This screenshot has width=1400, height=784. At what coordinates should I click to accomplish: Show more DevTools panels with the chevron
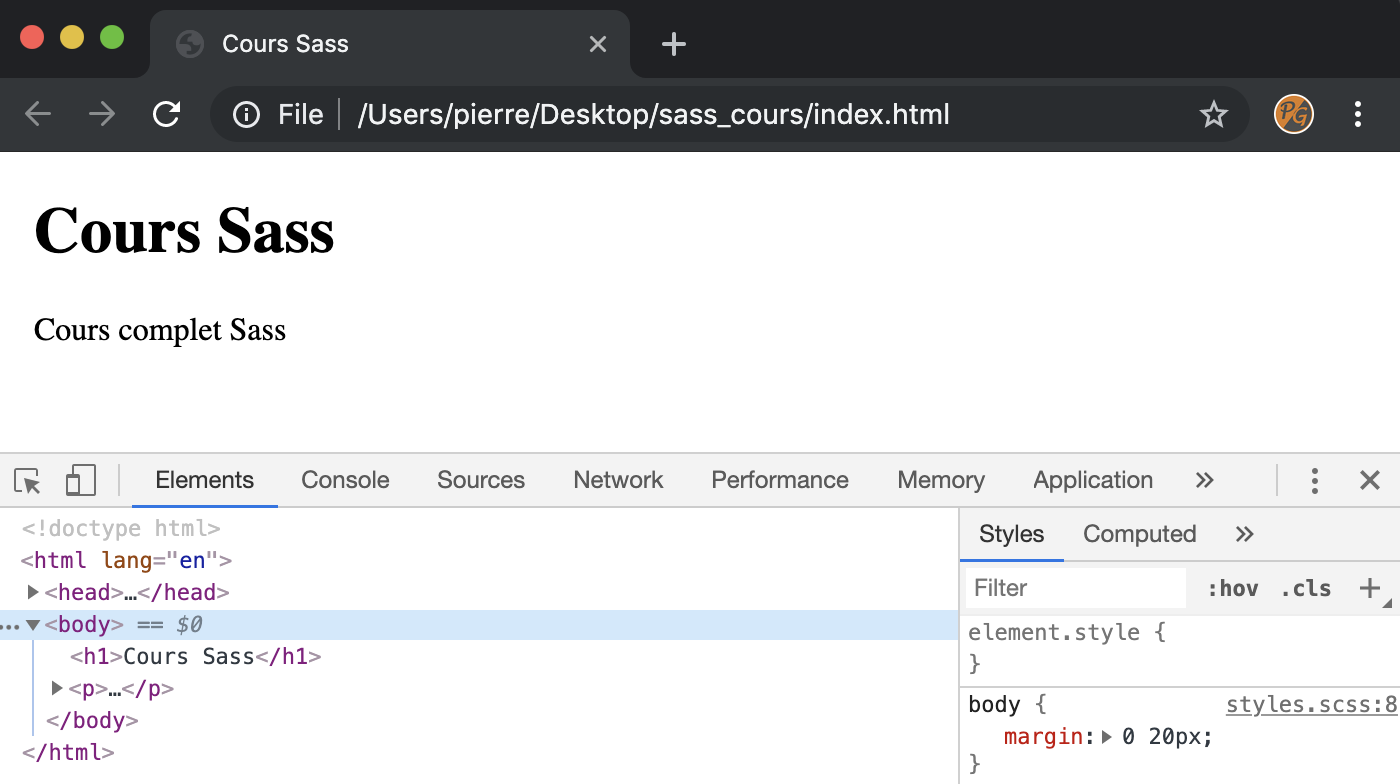(1204, 481)
